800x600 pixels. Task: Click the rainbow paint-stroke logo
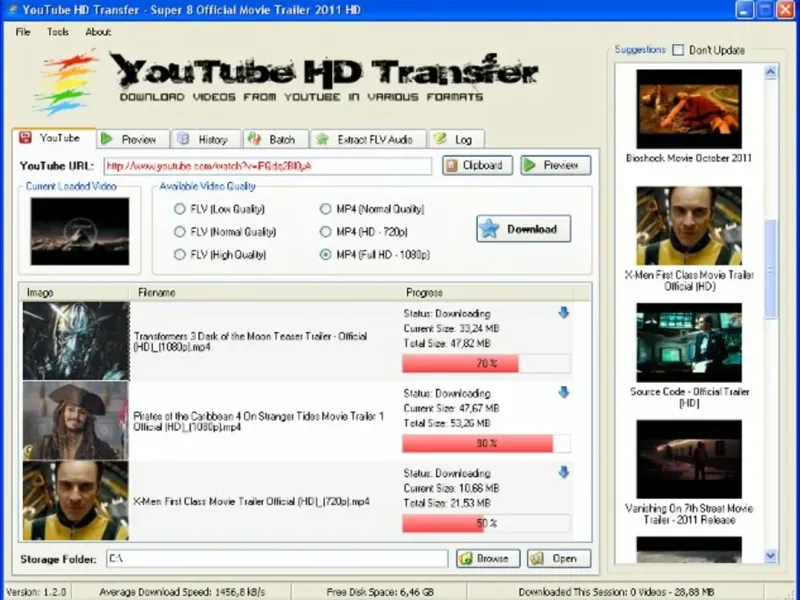pos(65,82)
